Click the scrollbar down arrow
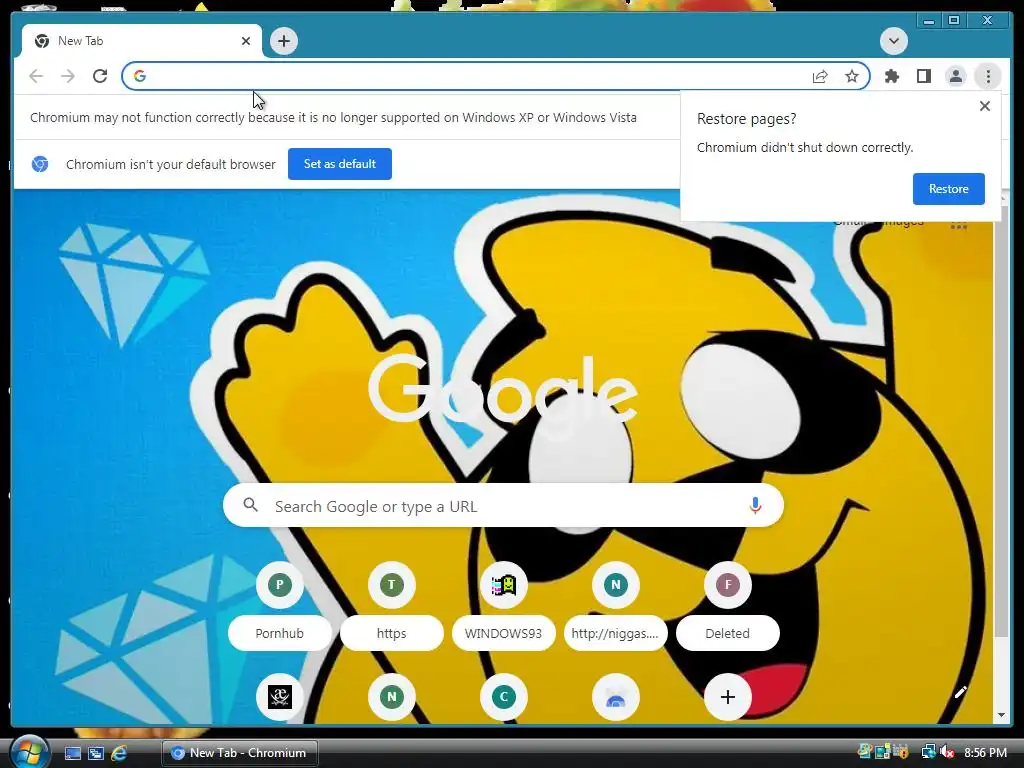The height and width of the screenshot is (768, 1024). click(1001, 715)
